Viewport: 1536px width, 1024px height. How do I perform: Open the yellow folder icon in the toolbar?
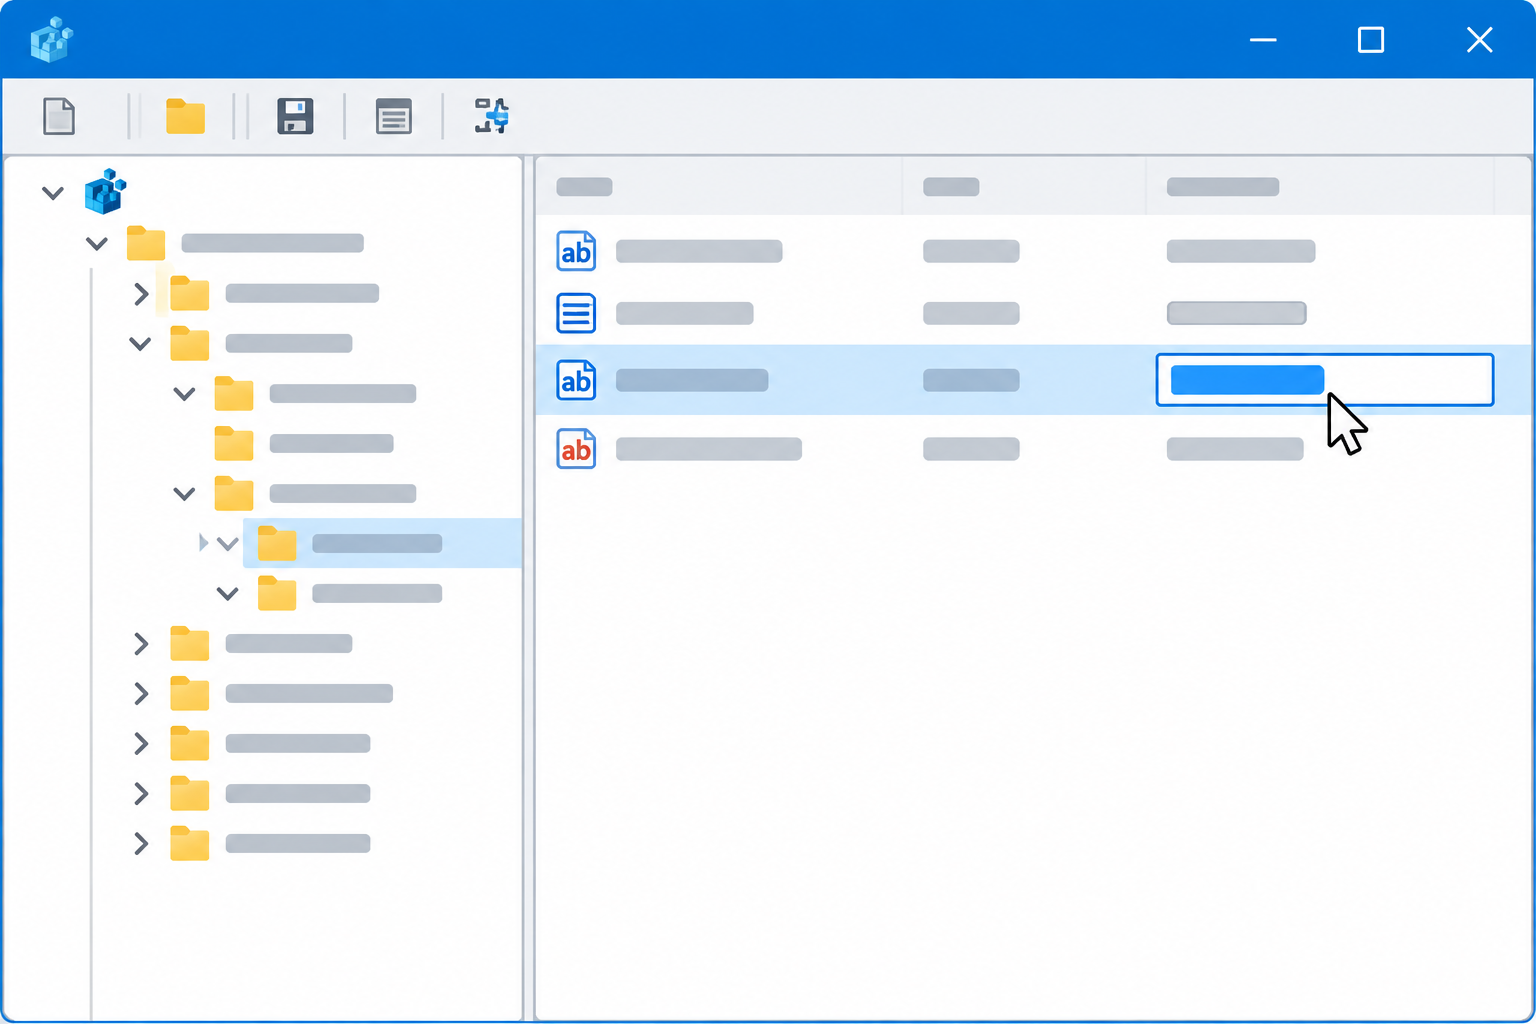coord(185,116)
